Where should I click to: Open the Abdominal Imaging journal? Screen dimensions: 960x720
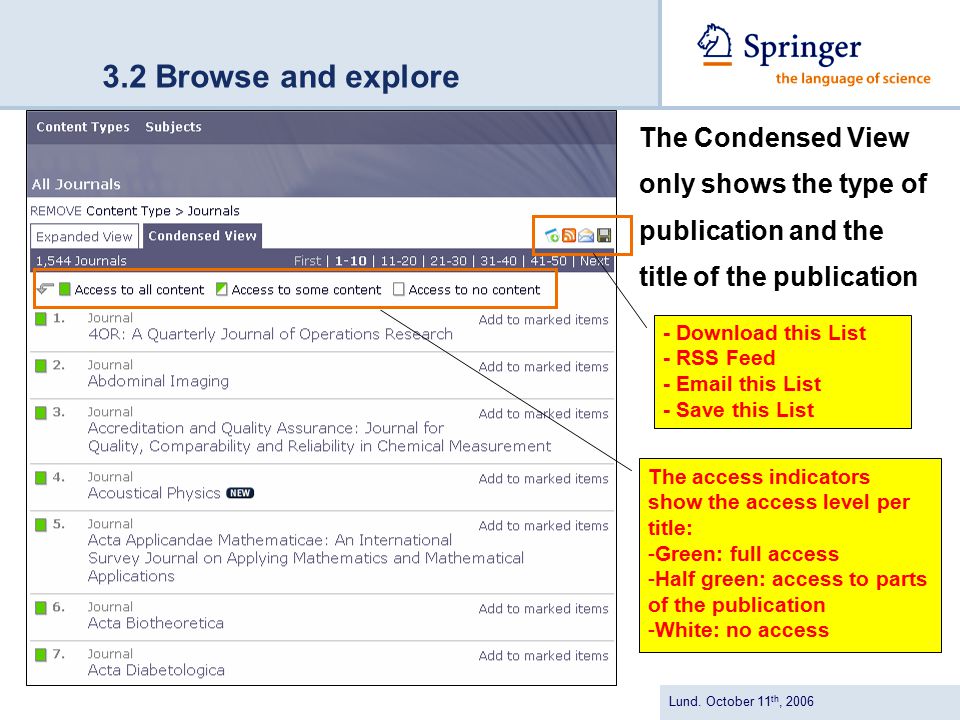(158, 381)
